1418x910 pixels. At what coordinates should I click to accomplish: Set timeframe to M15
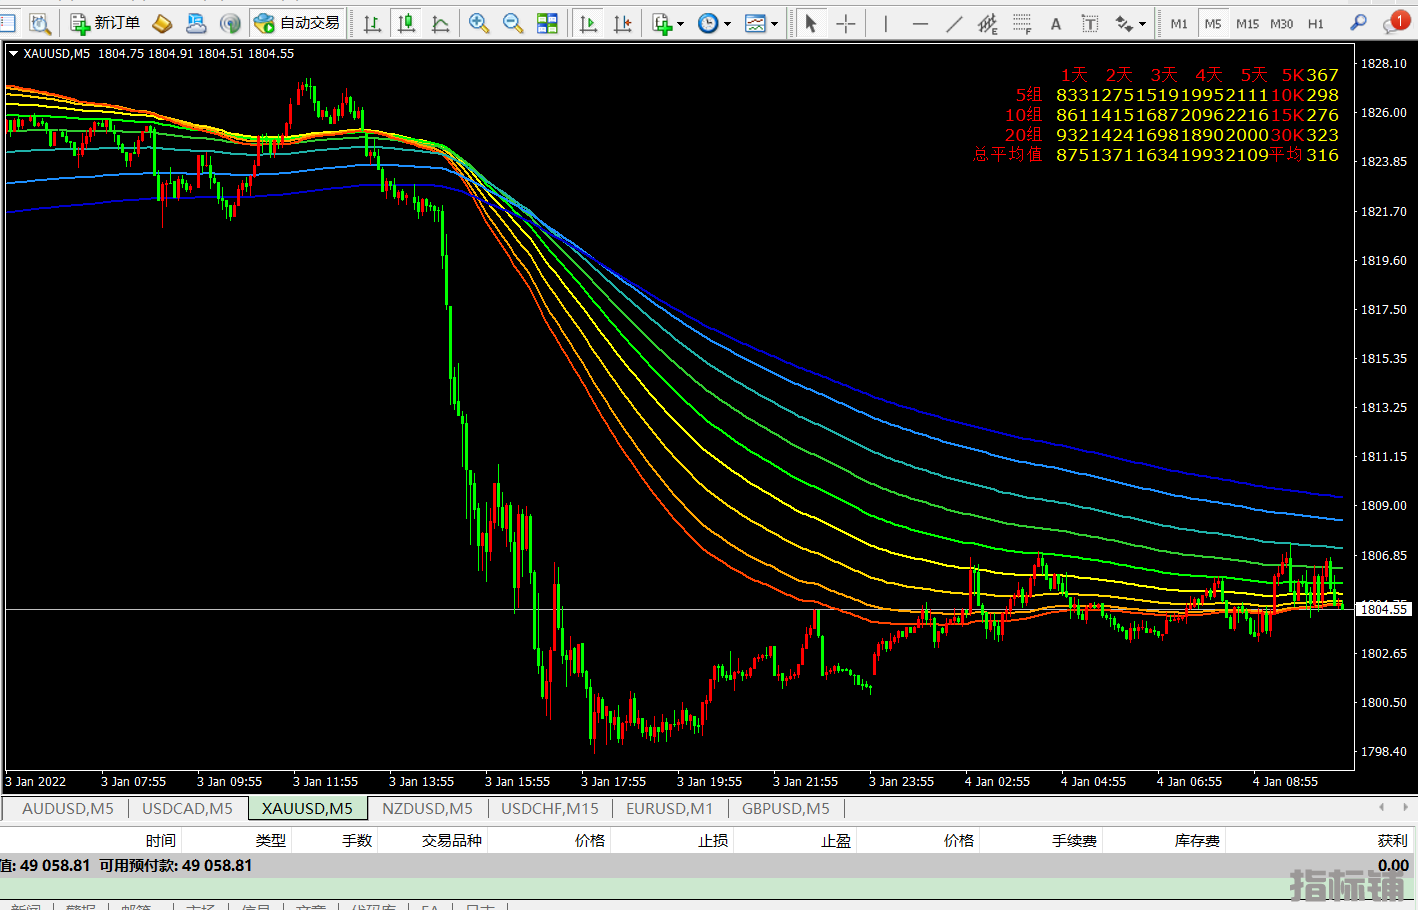coord(1247,24)
